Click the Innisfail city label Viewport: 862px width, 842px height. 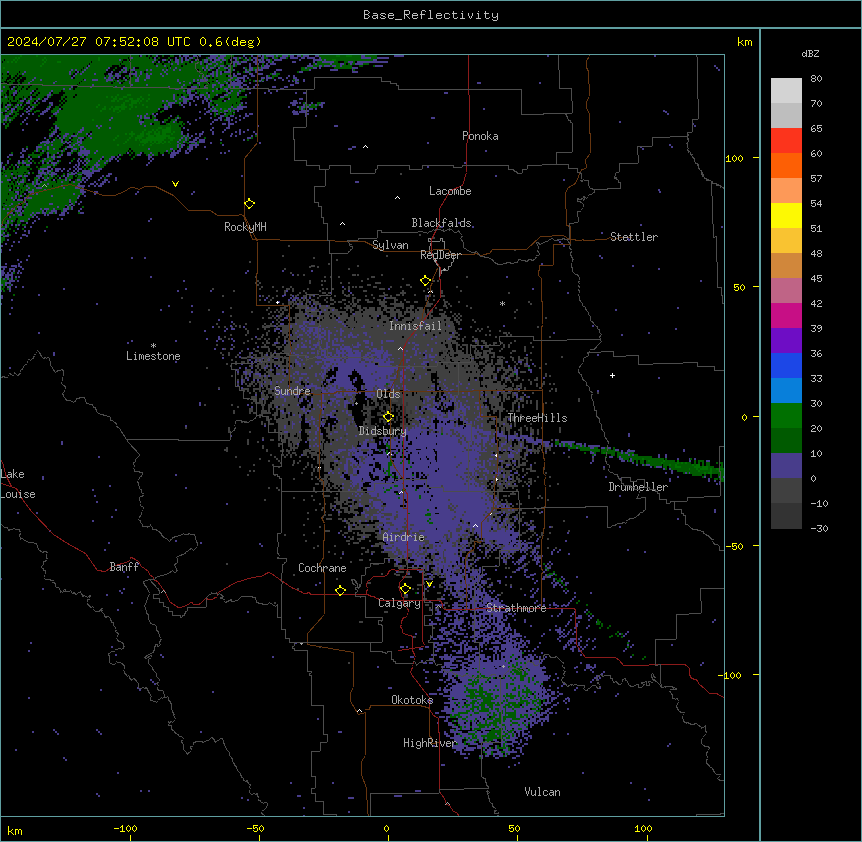coord(416,326)
